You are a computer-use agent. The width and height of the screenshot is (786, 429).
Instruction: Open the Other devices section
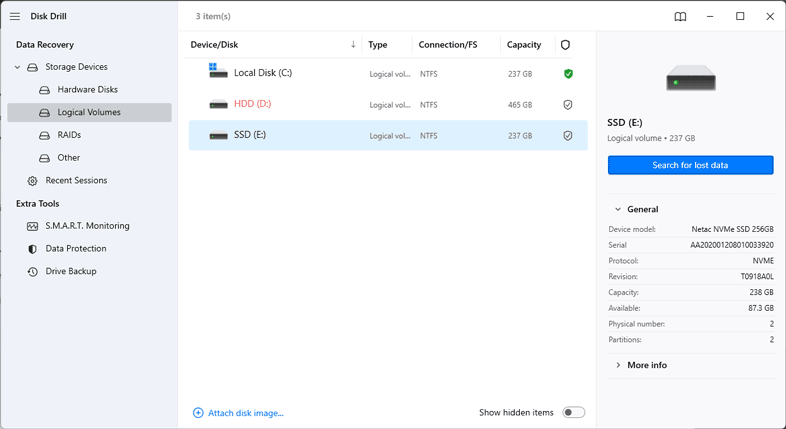[x=69, y=157]
